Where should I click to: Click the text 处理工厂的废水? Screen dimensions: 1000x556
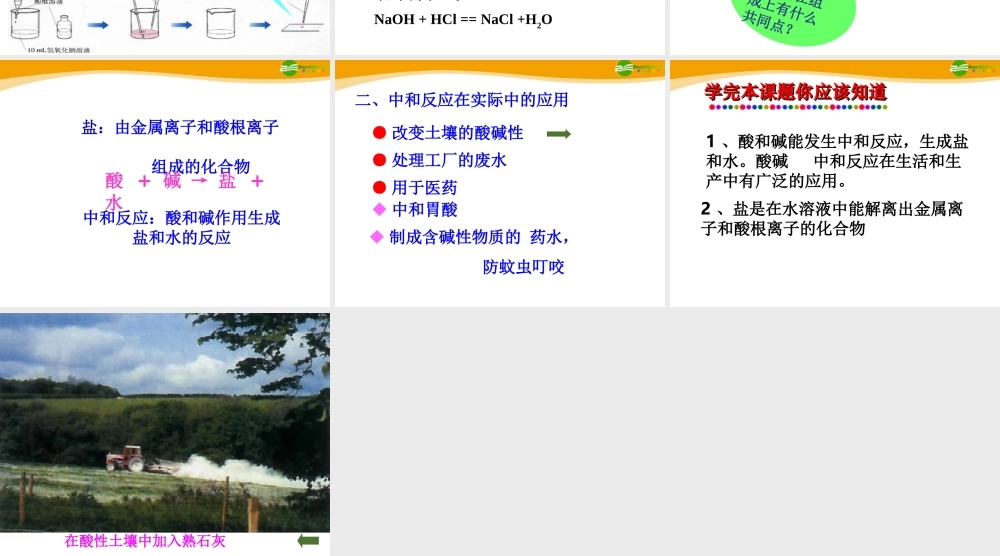click(449, 160)
